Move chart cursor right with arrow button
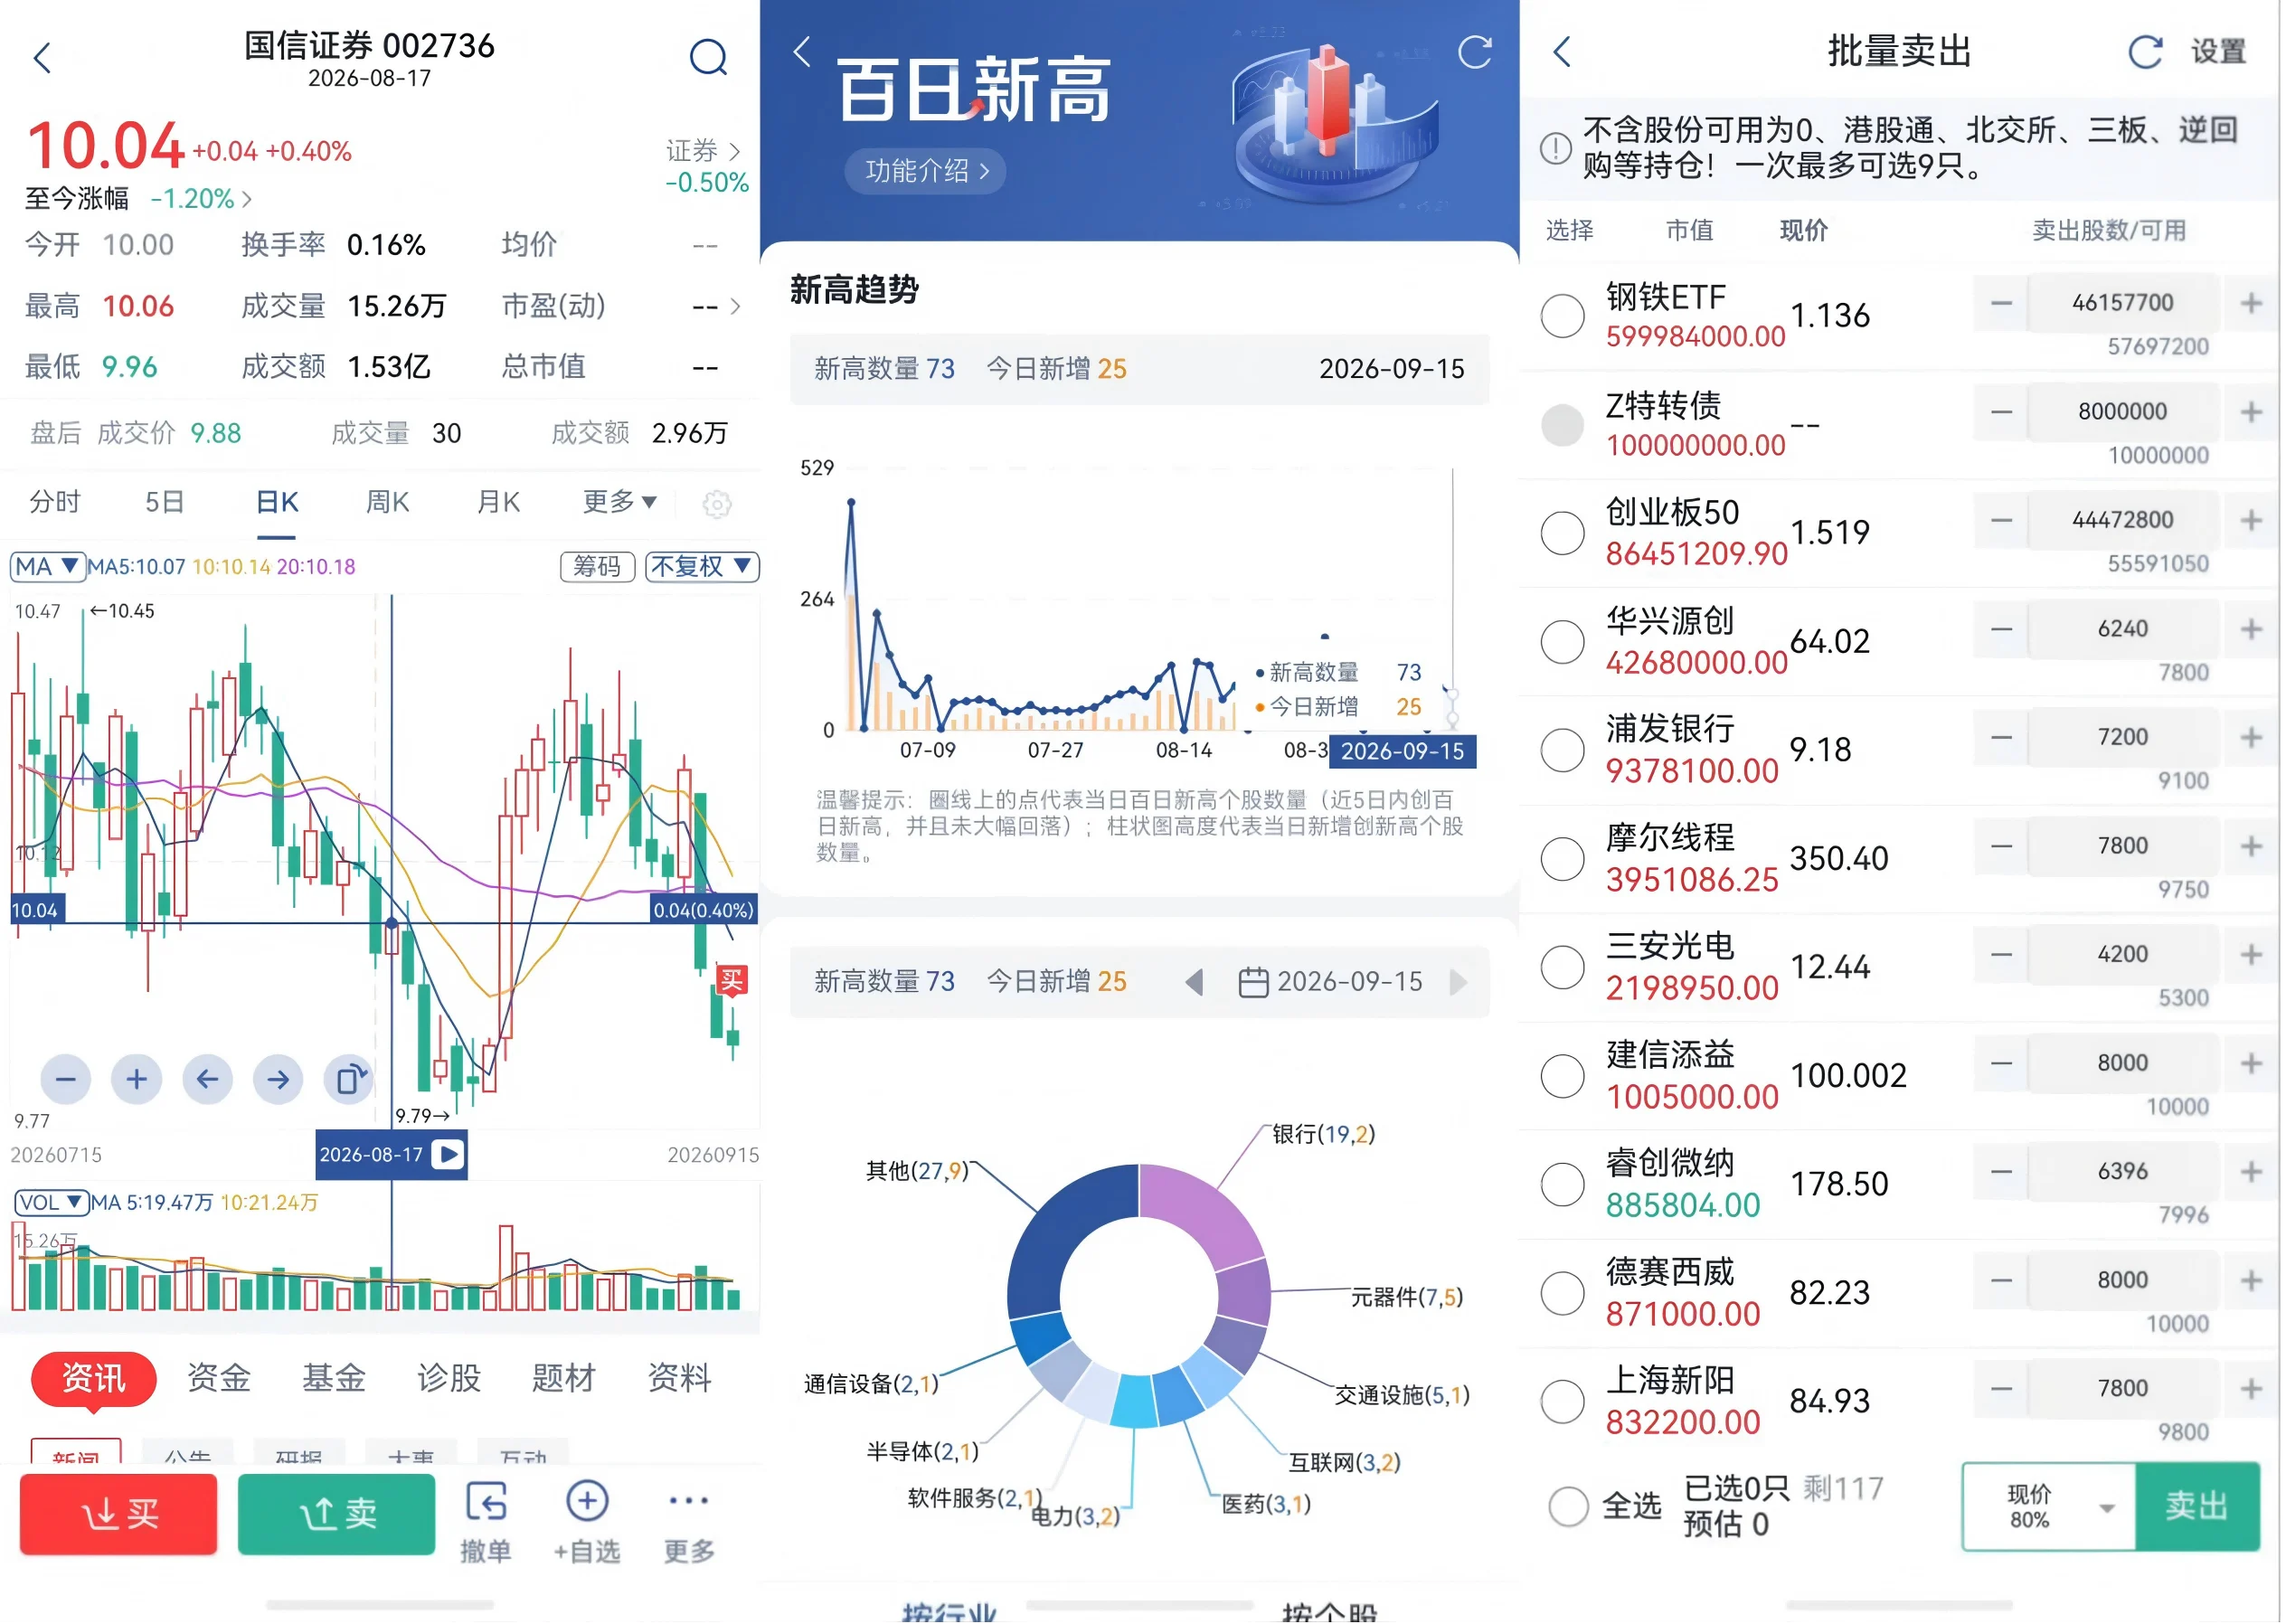This screenshot has height=1624, width=2286. pyautogui.click(x=278, y=1080)
